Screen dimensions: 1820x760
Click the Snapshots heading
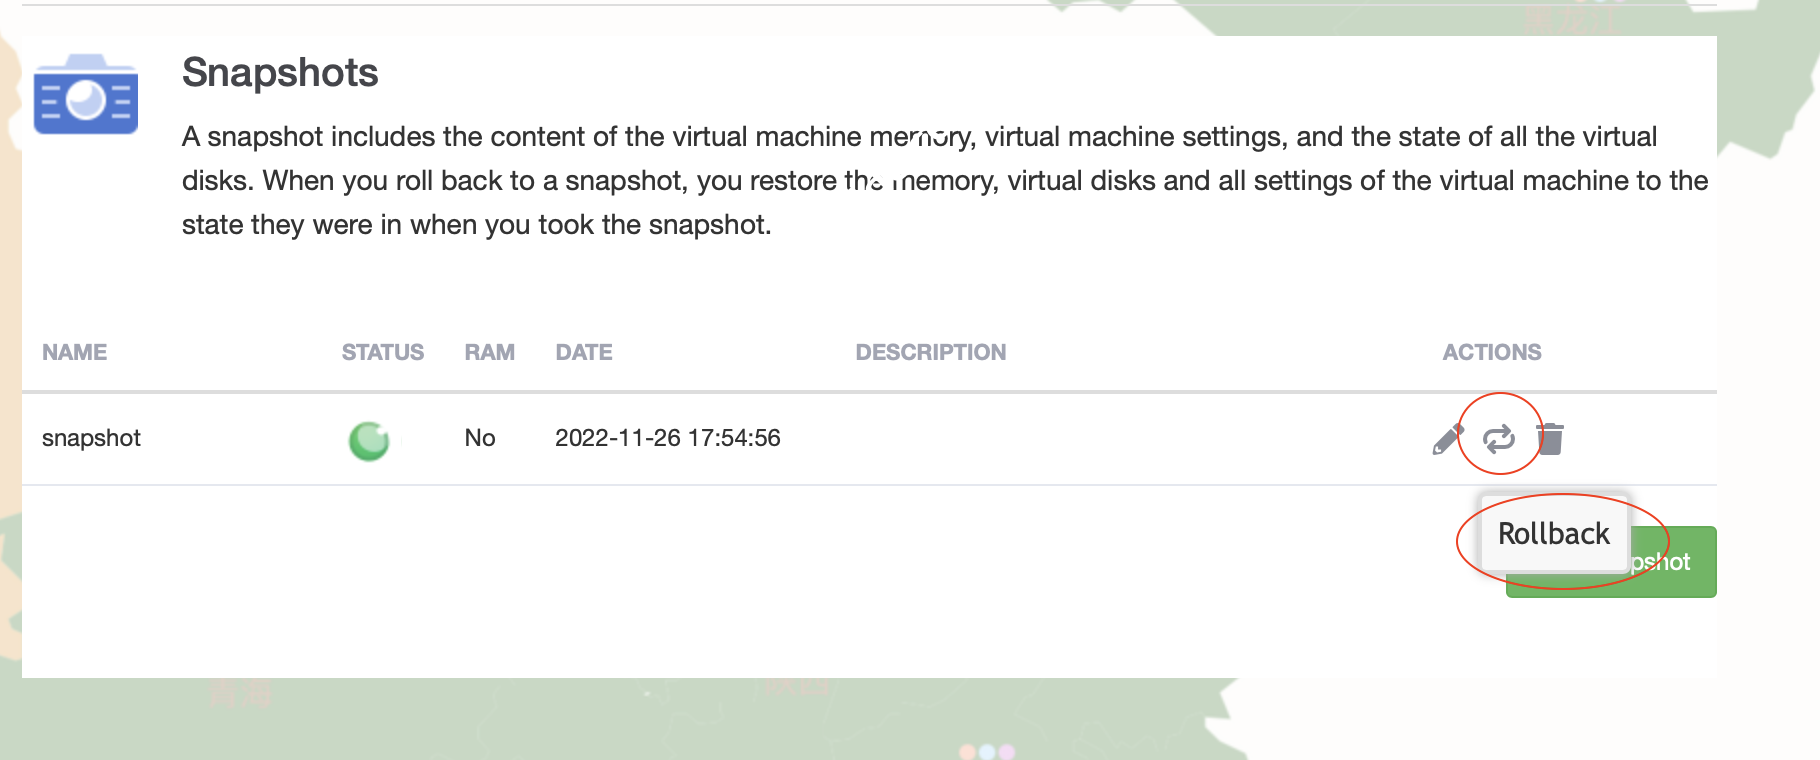click(x=280, y=73)
